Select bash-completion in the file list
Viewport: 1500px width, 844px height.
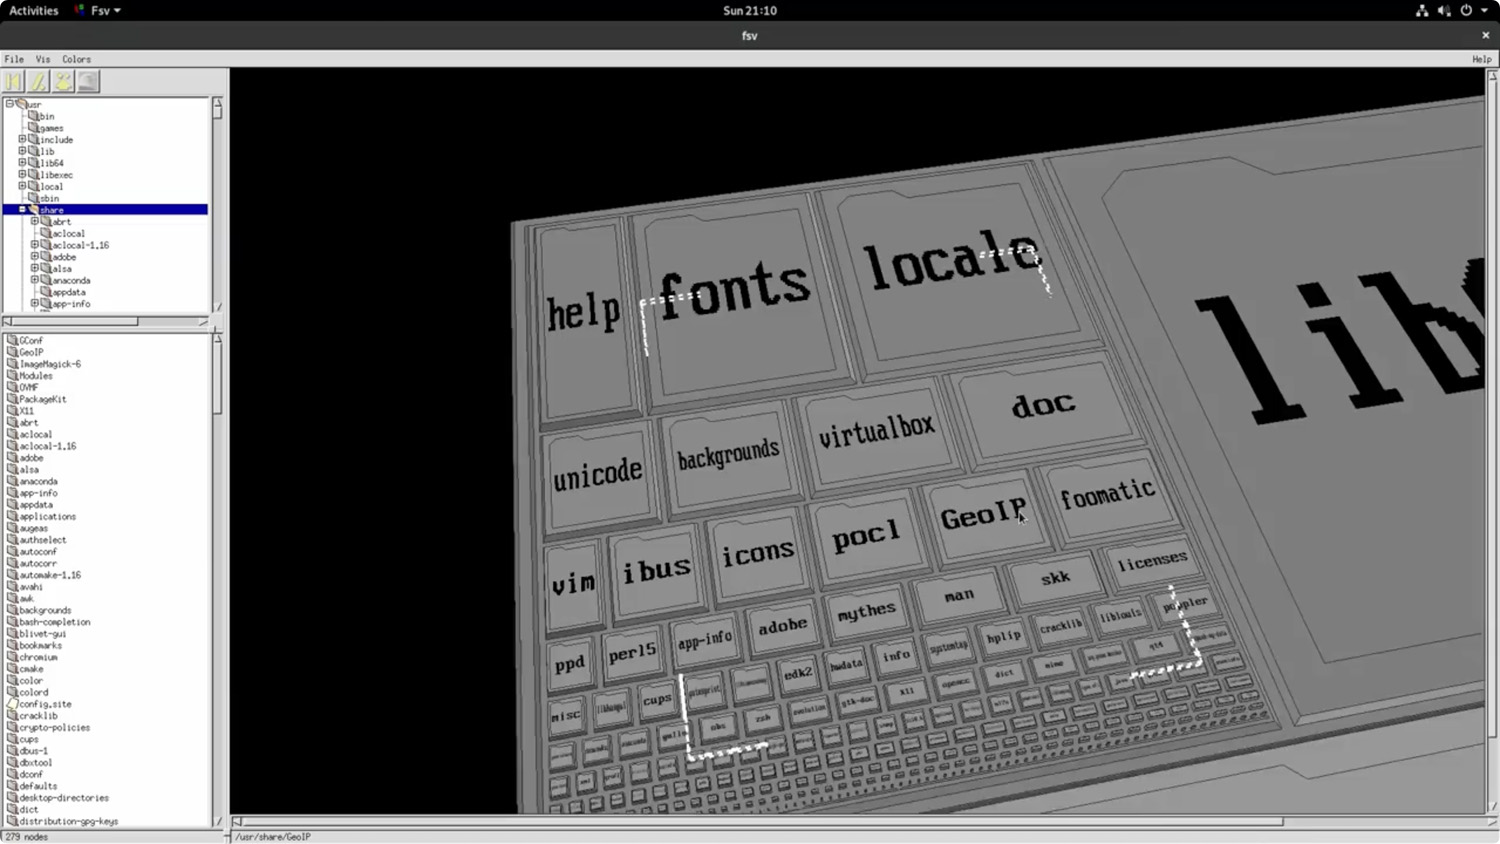54,622
